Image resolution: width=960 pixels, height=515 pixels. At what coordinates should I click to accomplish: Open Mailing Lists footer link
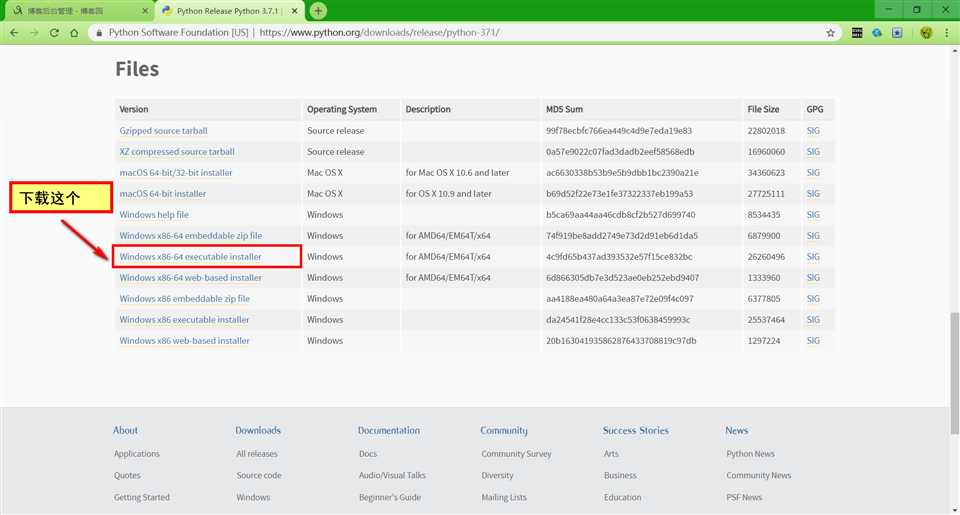click(504, 497)
